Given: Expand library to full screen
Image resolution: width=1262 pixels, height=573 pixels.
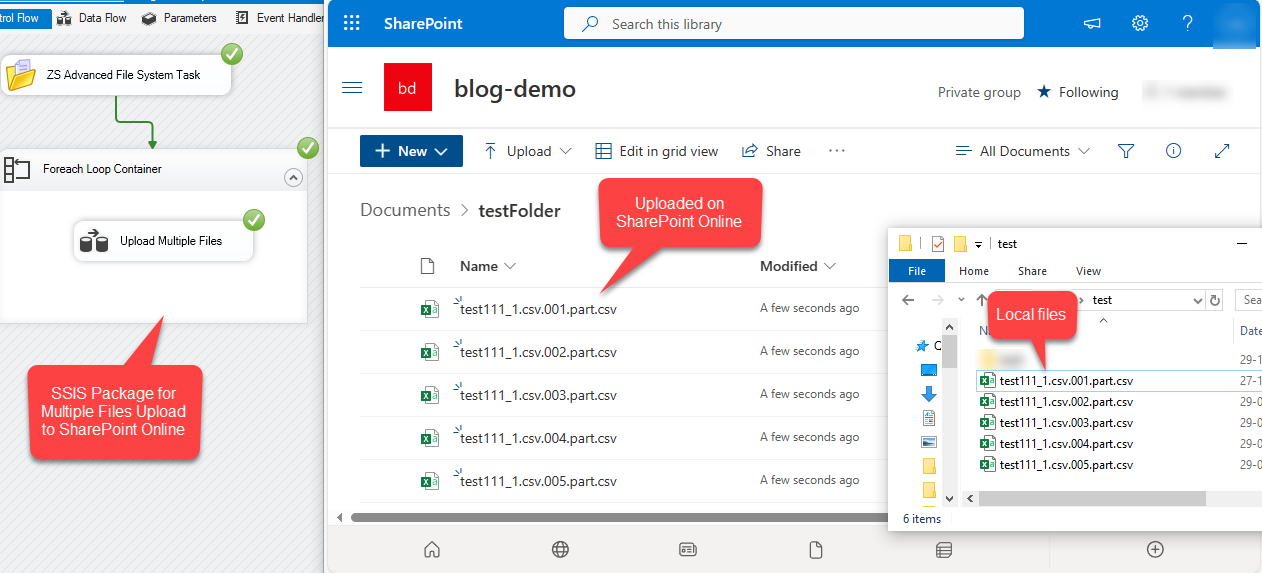Looking at the screenshot, I should click(x=1222, y=151).
